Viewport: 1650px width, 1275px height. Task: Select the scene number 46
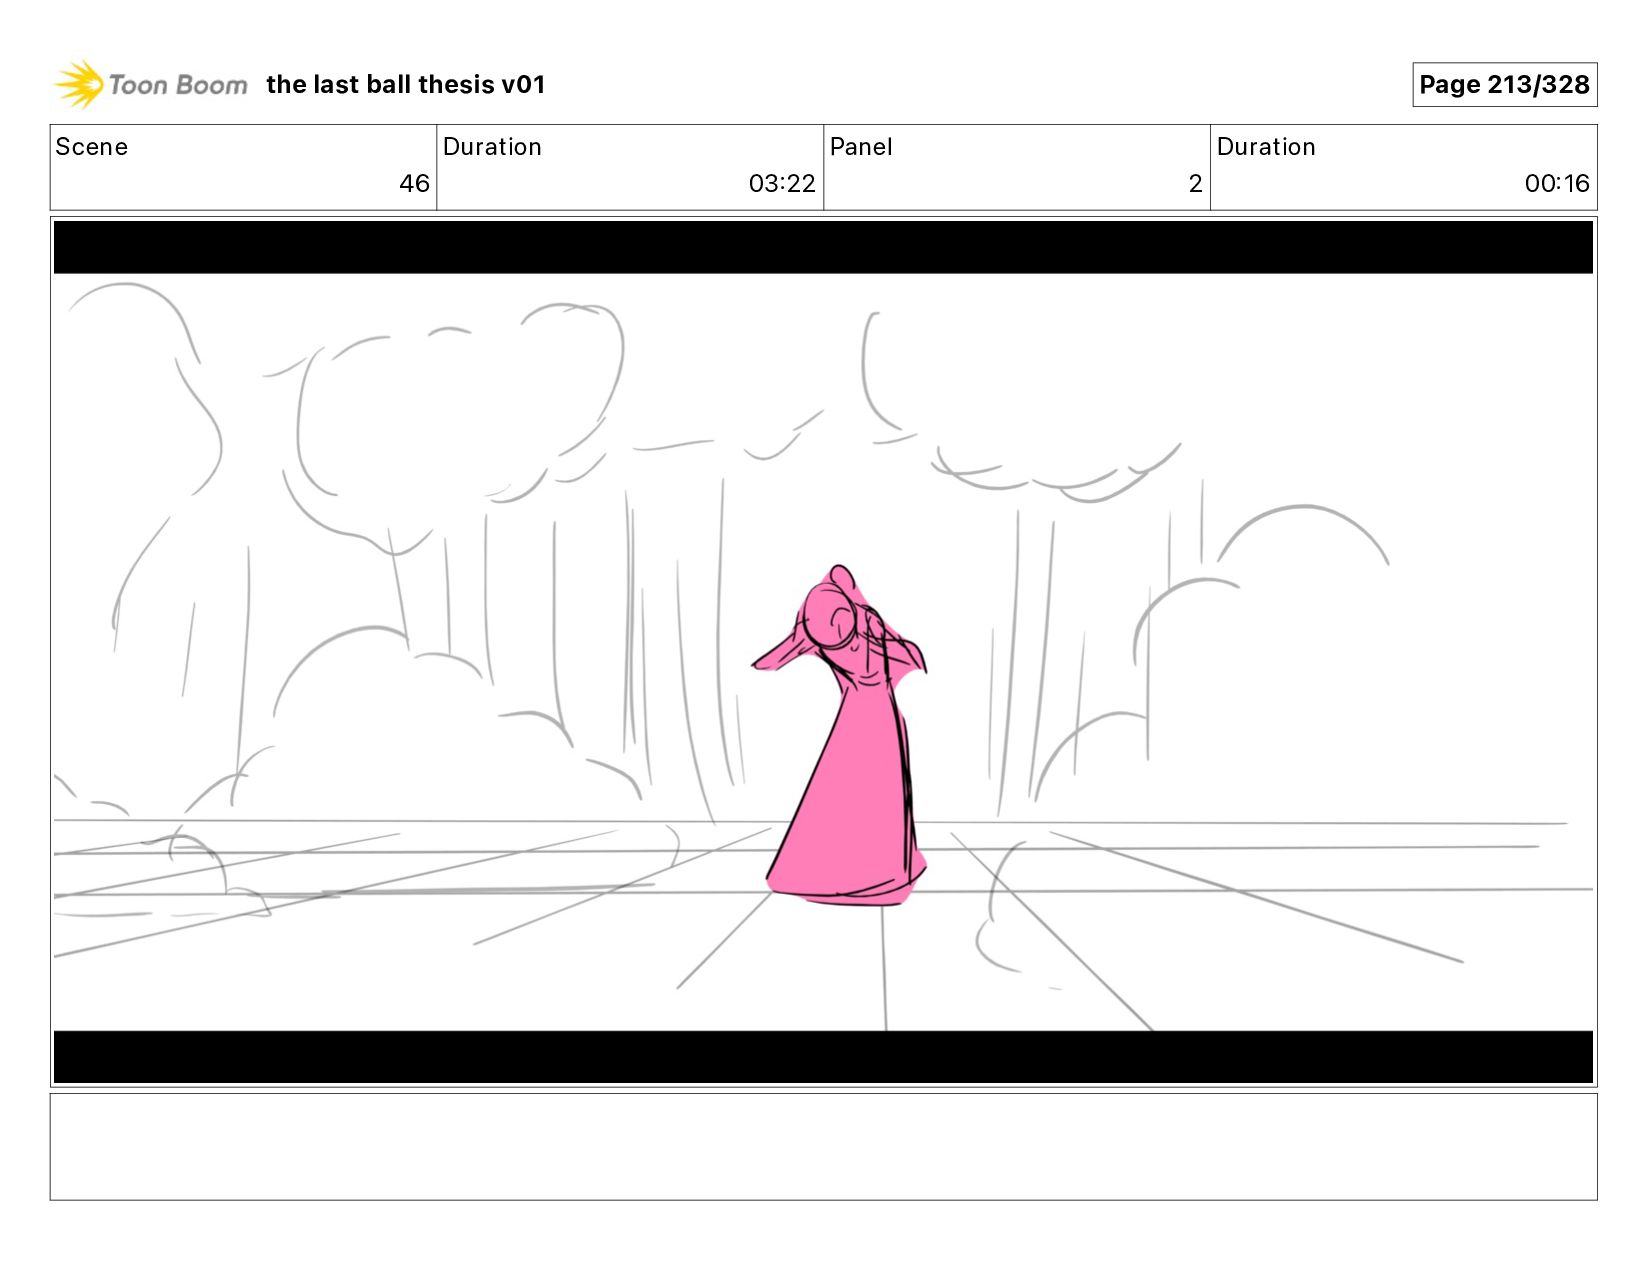(x=414, y=184)
